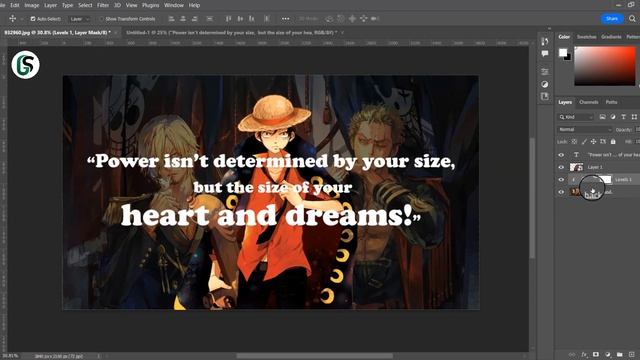This screenshot has height=360, width=640.
Task: Select the Layers panel tab
Action: pyautogui.click(x=565, y=102)
